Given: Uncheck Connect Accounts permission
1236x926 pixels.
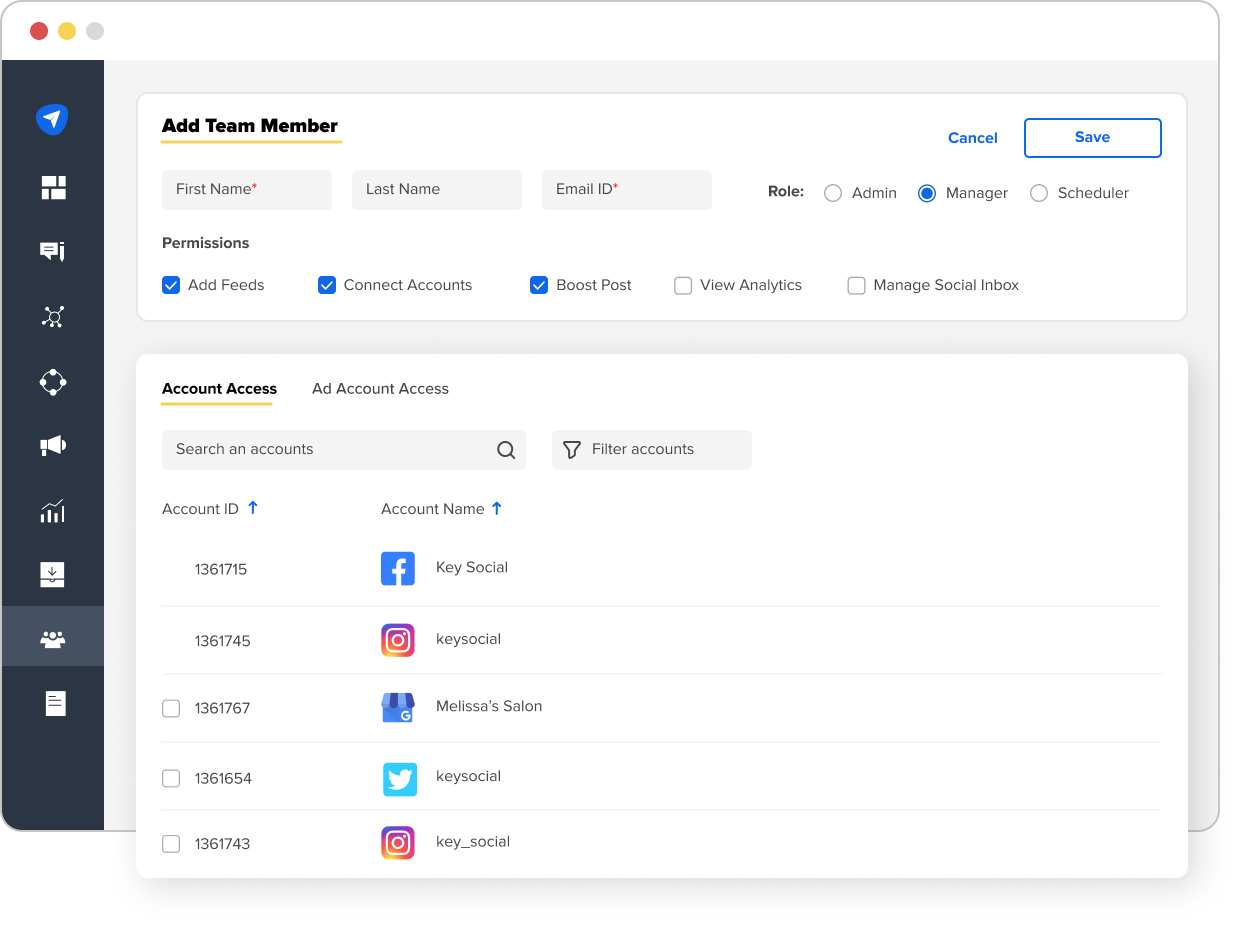Looking at the screenshot, I should (327, 285).
